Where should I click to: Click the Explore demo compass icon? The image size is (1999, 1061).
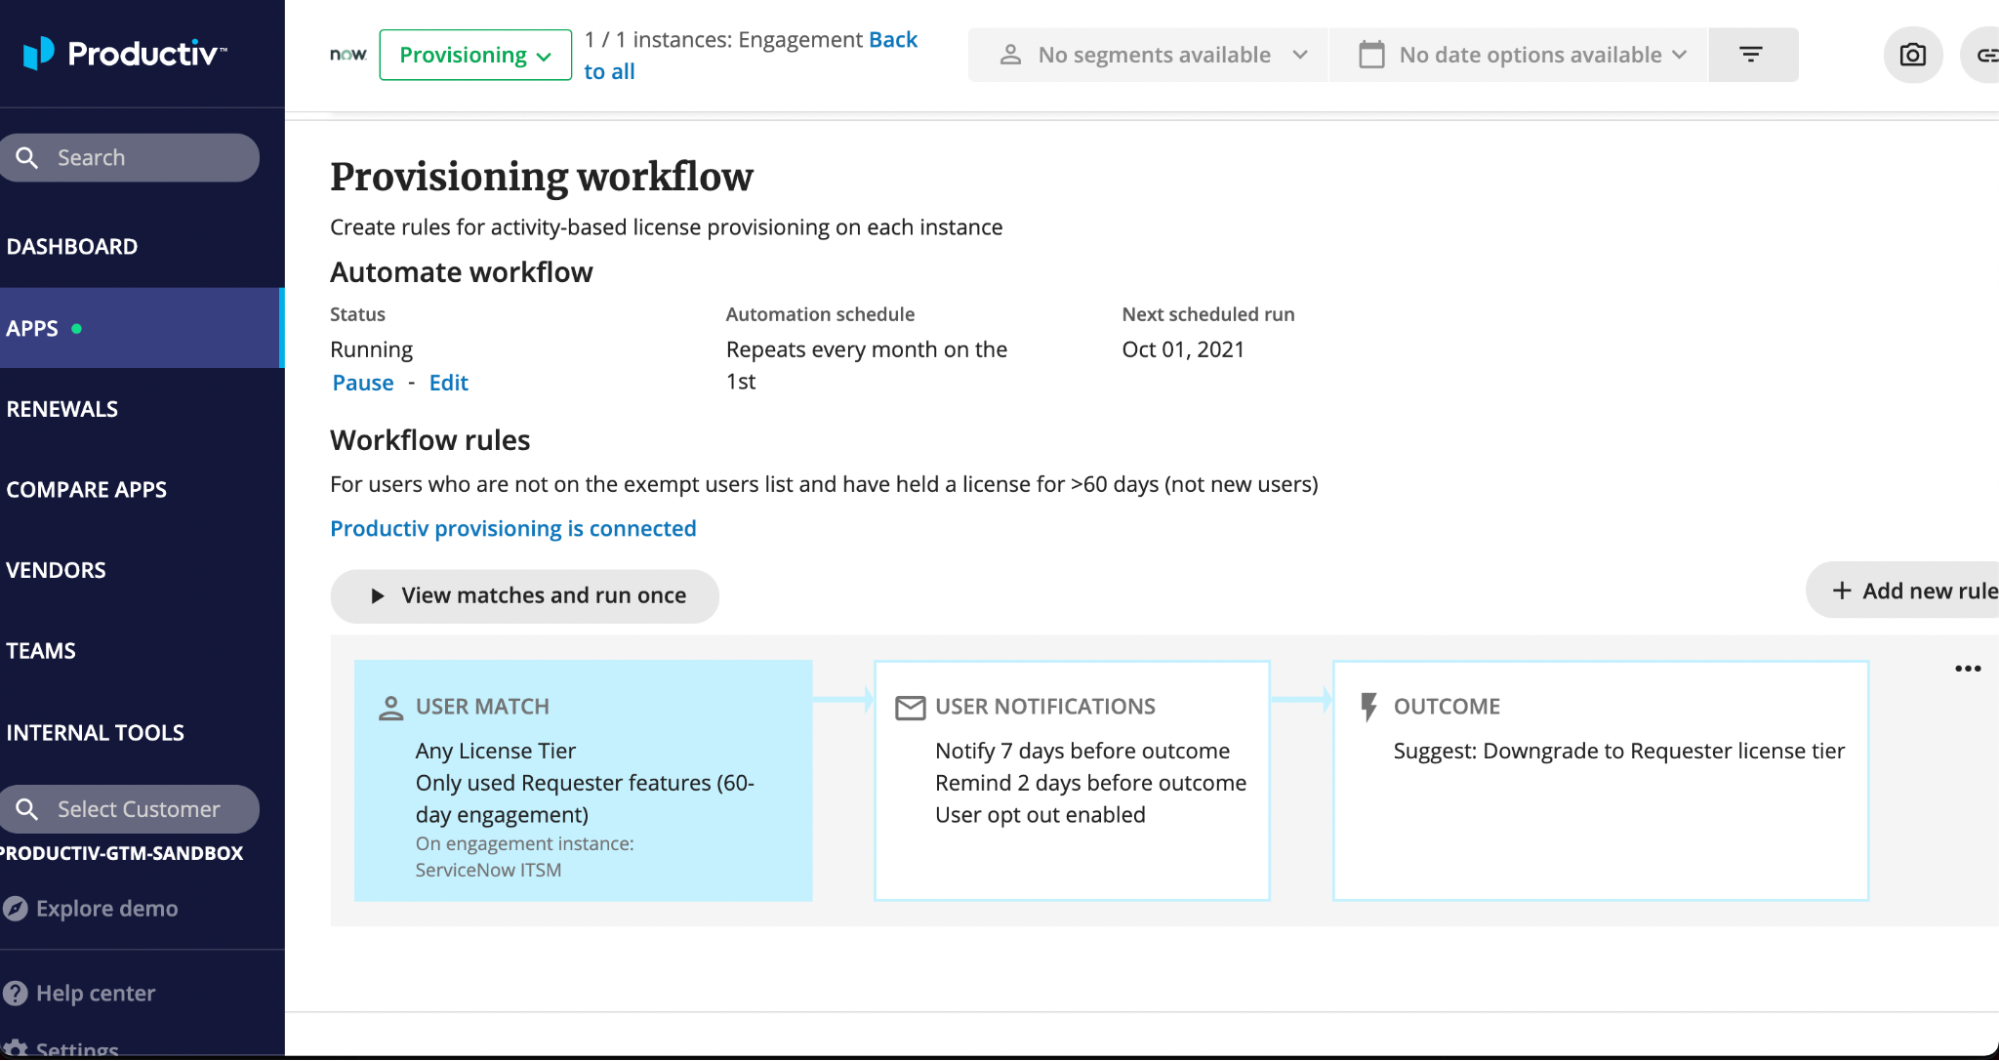(16, 909)
